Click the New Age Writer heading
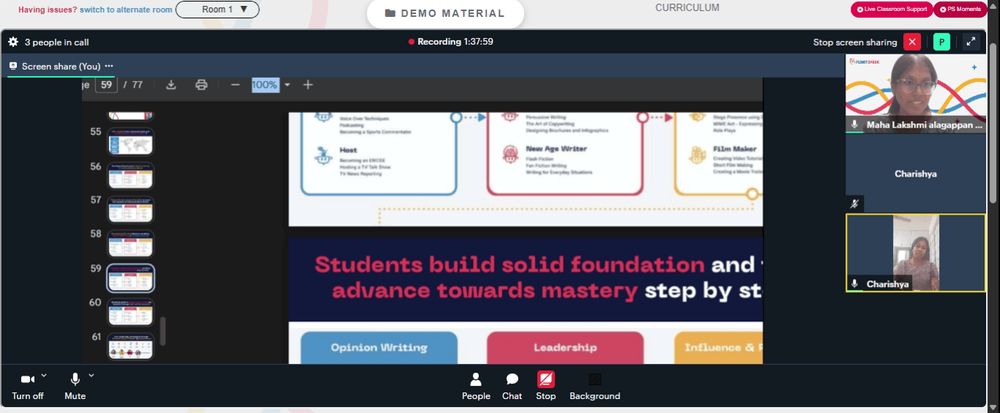The height and width of the screenshot is (413, 1000). tap(556, 149)
